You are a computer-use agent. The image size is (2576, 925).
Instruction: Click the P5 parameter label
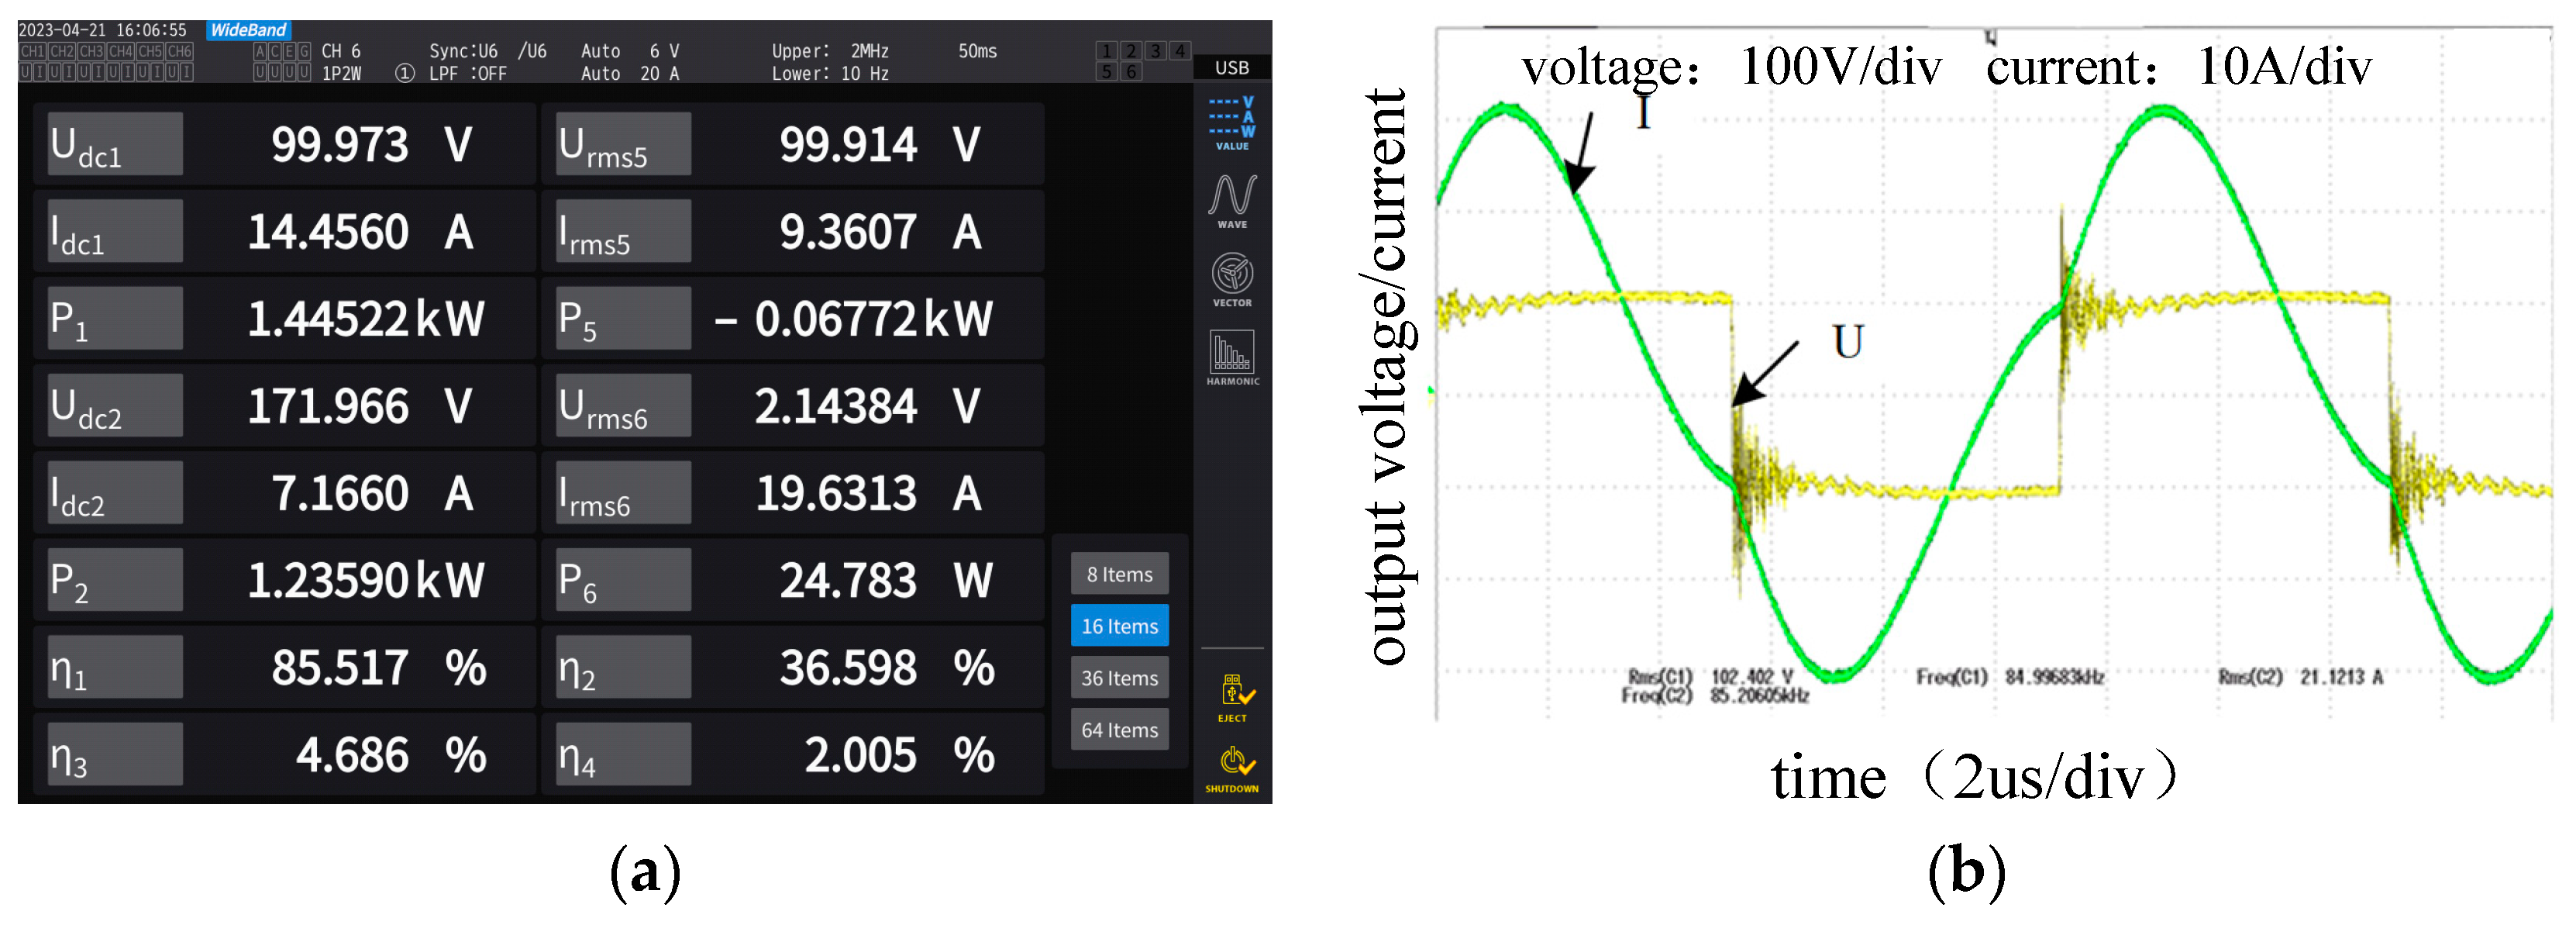pos(624,319)
